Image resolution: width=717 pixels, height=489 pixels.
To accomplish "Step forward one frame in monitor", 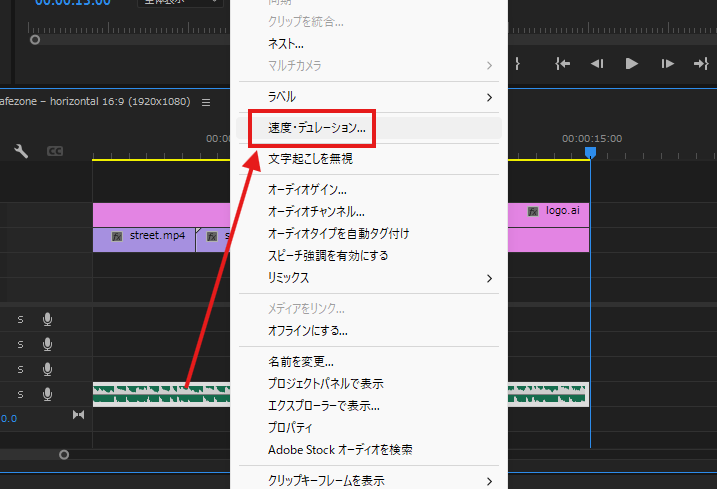I will pyautogui.click(x=667, y=63).
